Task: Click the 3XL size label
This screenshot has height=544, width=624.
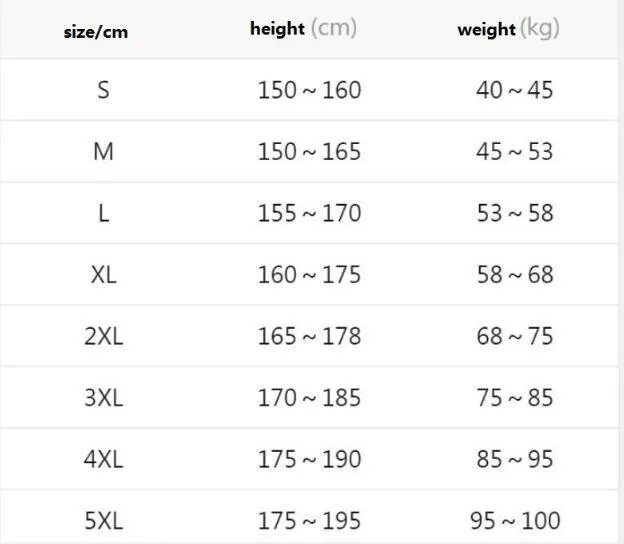Action: 103,398
